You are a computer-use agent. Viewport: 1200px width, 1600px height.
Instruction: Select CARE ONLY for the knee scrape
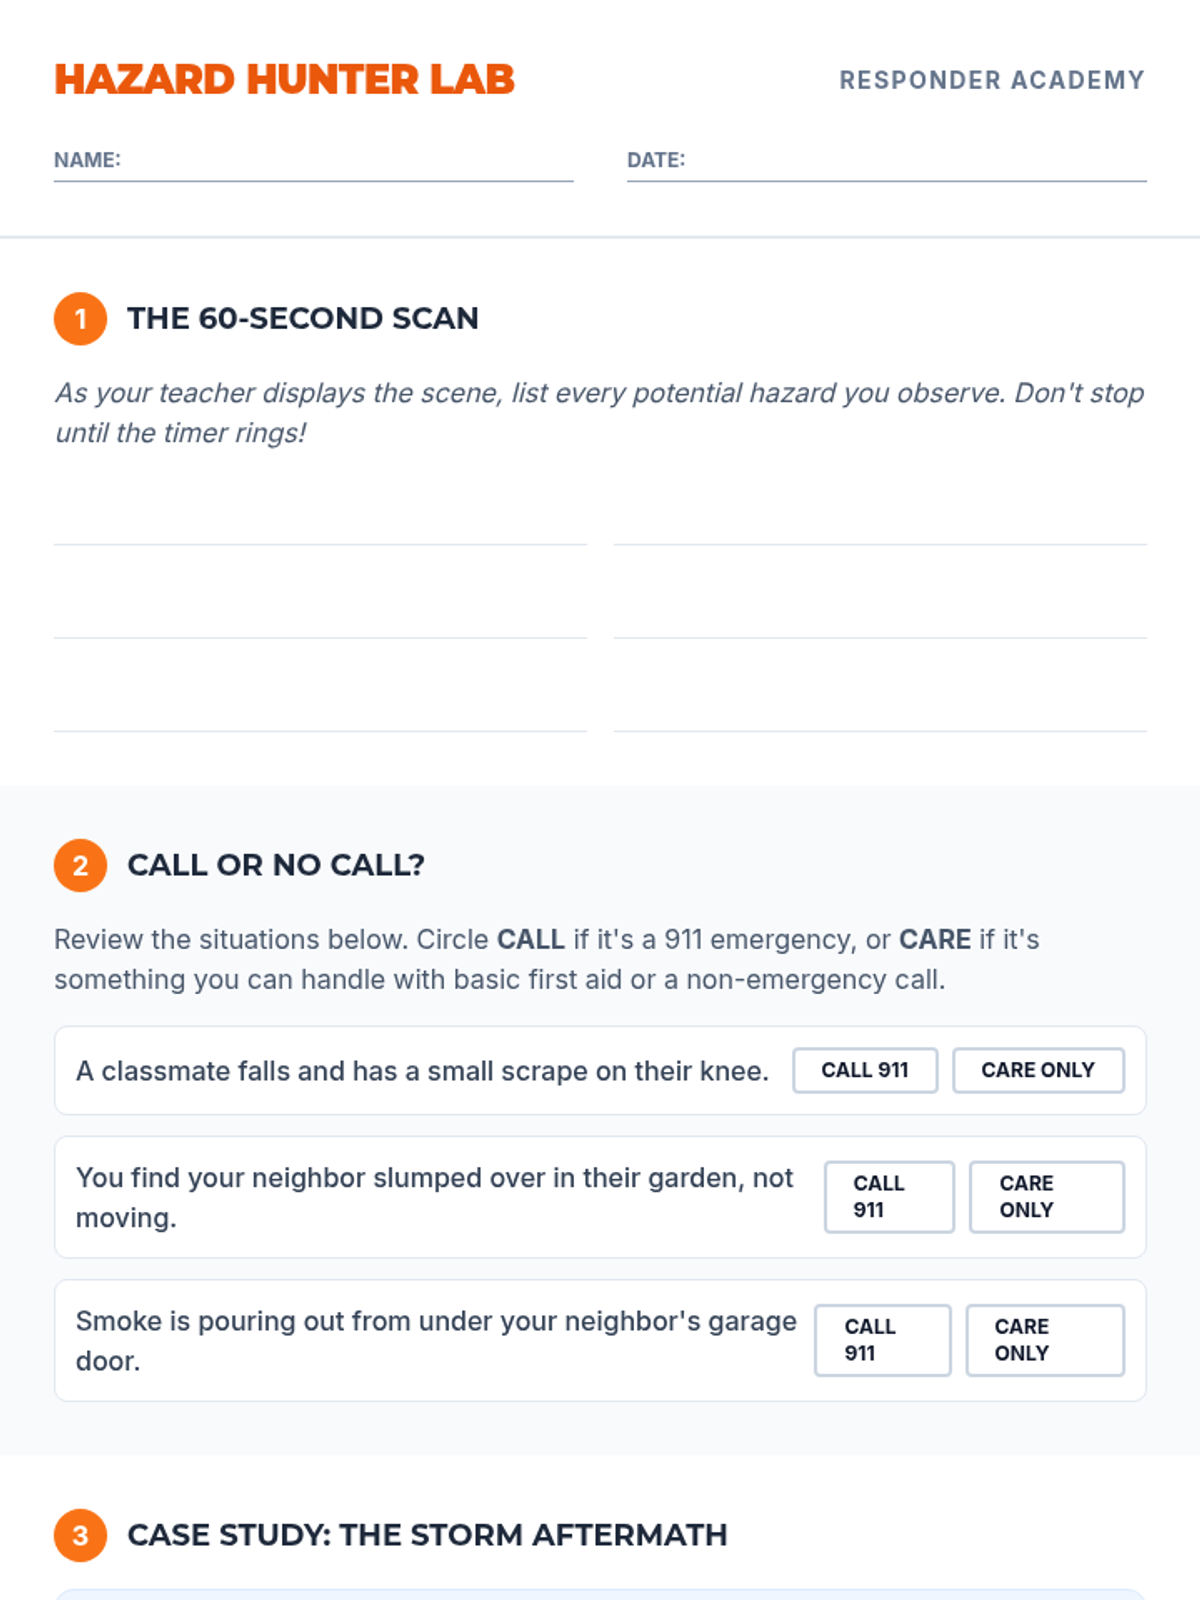1038,1070
